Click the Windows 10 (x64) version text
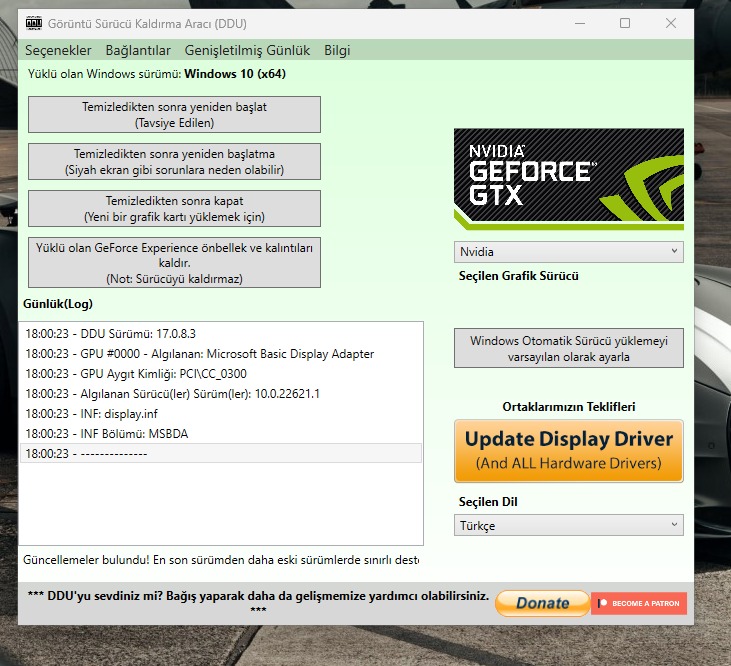731x666 pixels. pyautogui.click(x=235, y=74)
